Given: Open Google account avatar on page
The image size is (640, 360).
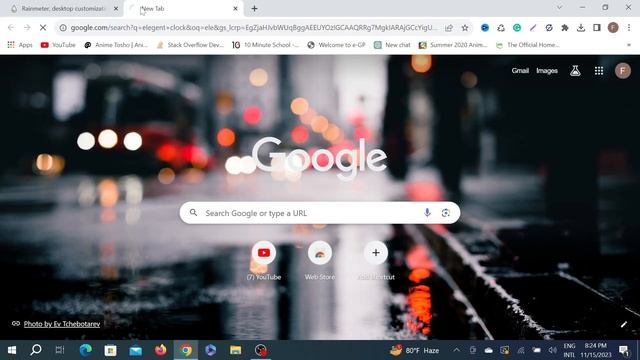Looking at the screenshot, I should 622,71.
